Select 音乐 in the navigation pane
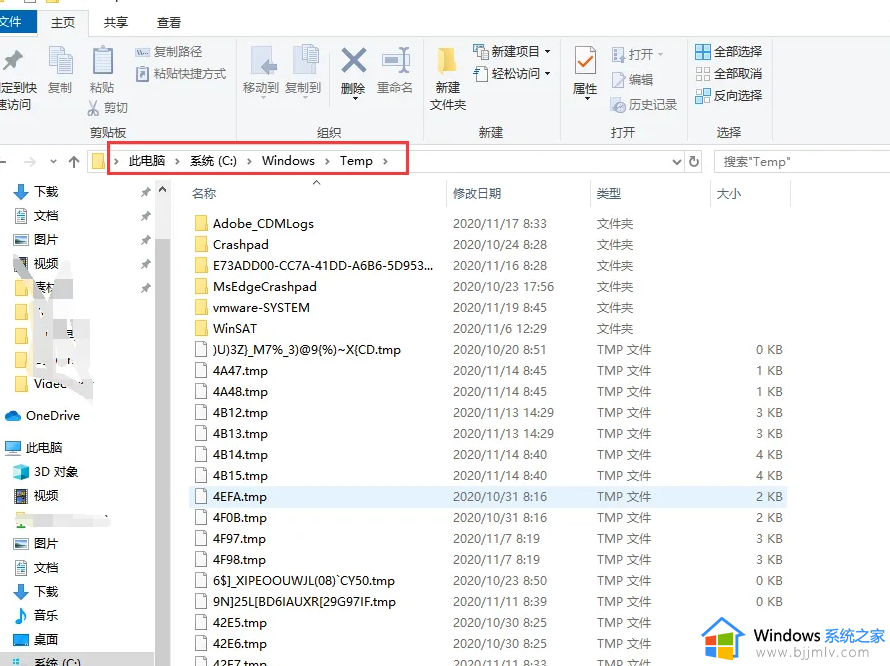 click(x=36, y=615)
